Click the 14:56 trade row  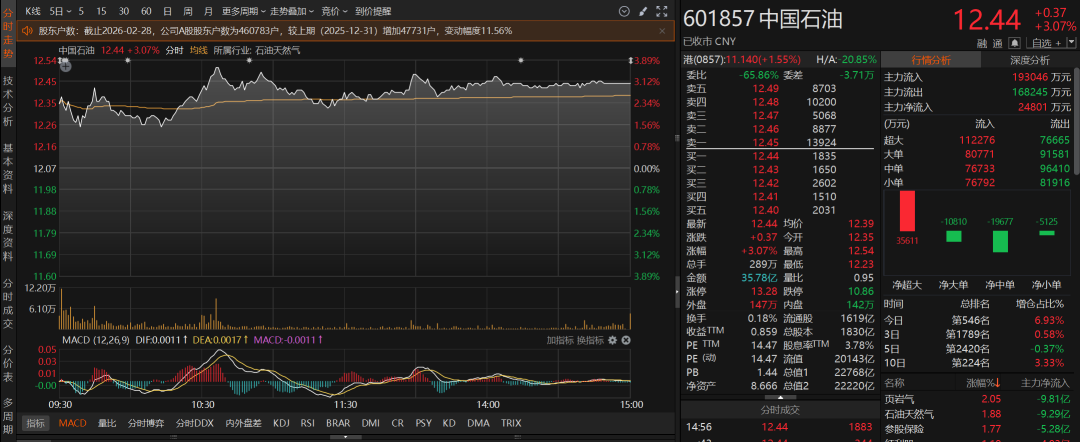pos(780,428)
